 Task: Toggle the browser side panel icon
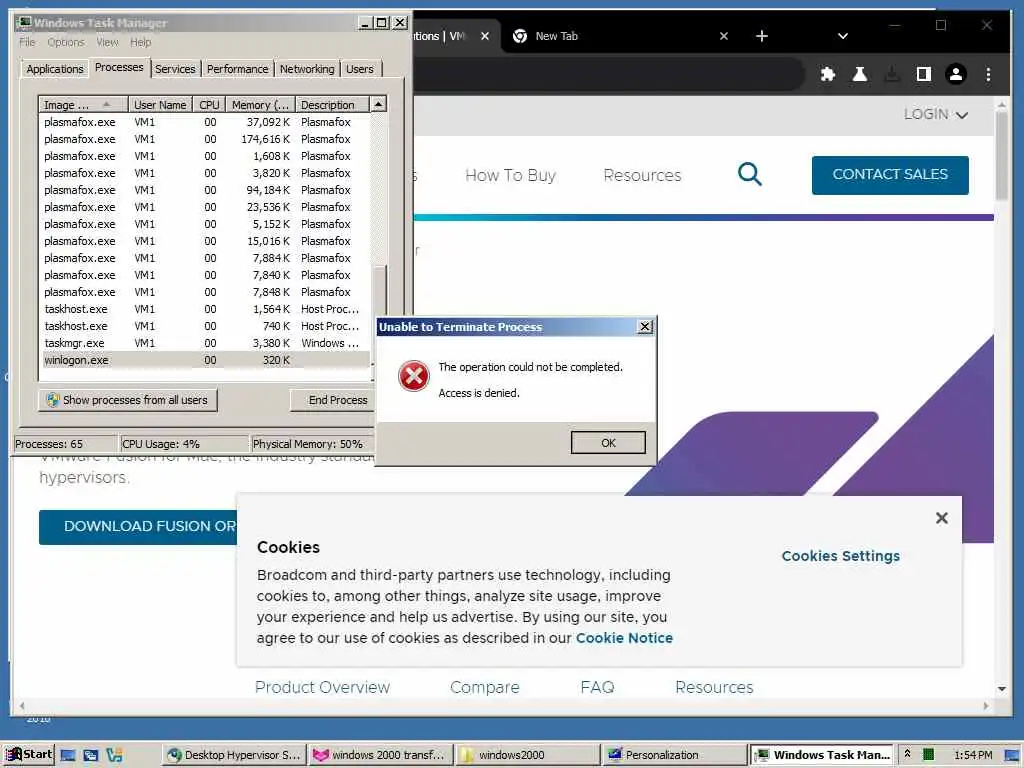[923, 74]
